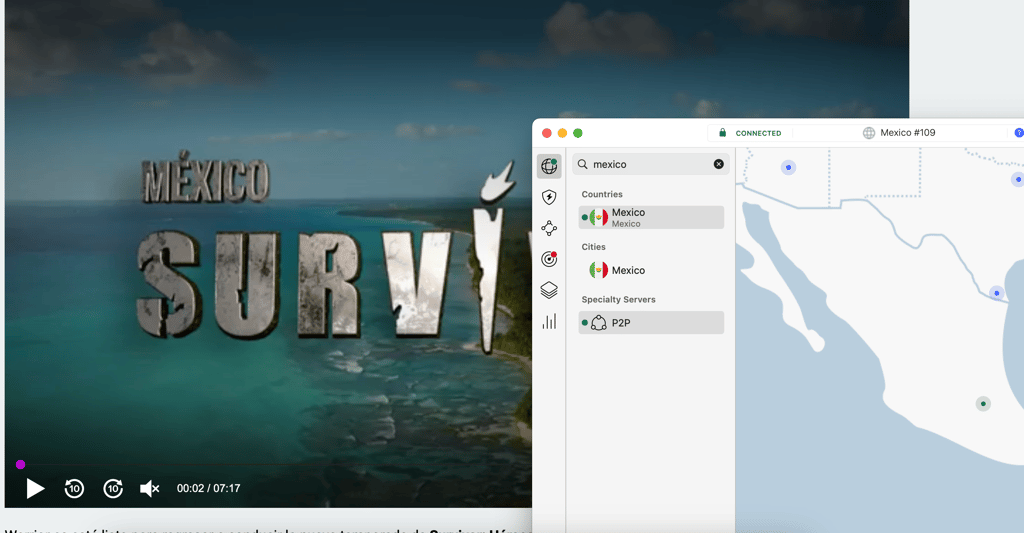Viewport: 1024px width, 533px height.
Task: Click the blue map pin near the Gulf coast
Action: (997, 293)
